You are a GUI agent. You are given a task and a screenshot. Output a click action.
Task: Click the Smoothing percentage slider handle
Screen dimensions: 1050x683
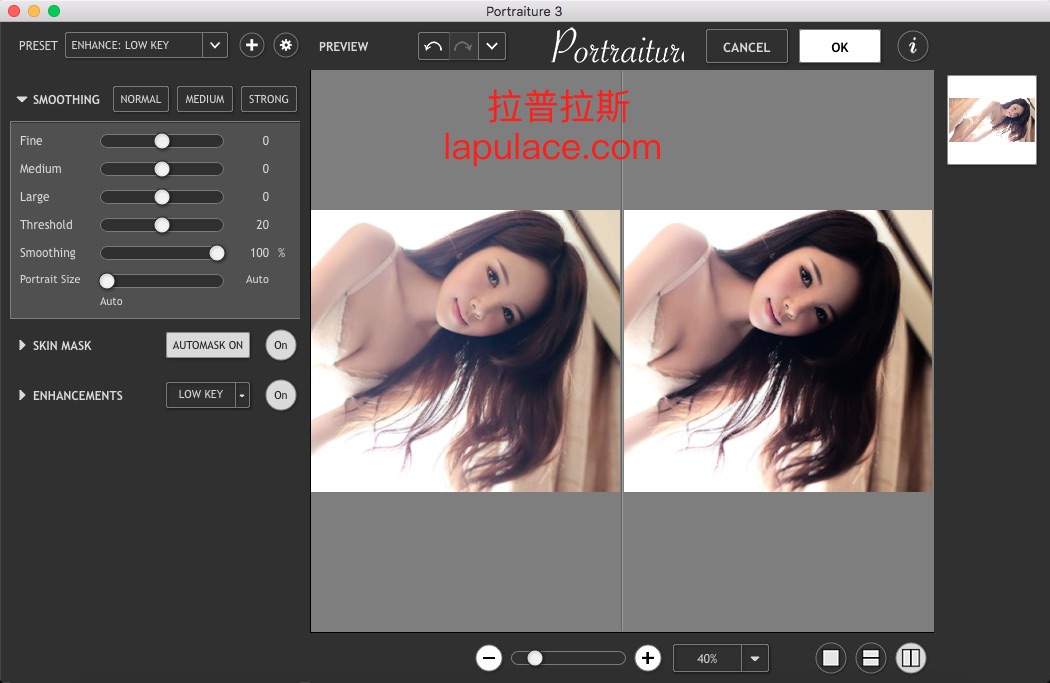(216, 253)
